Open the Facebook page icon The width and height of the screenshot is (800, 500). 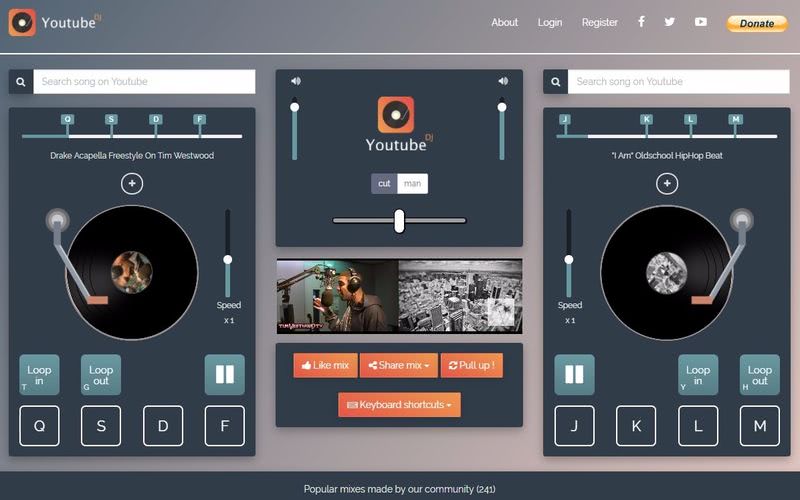click(x=641, y=21)
